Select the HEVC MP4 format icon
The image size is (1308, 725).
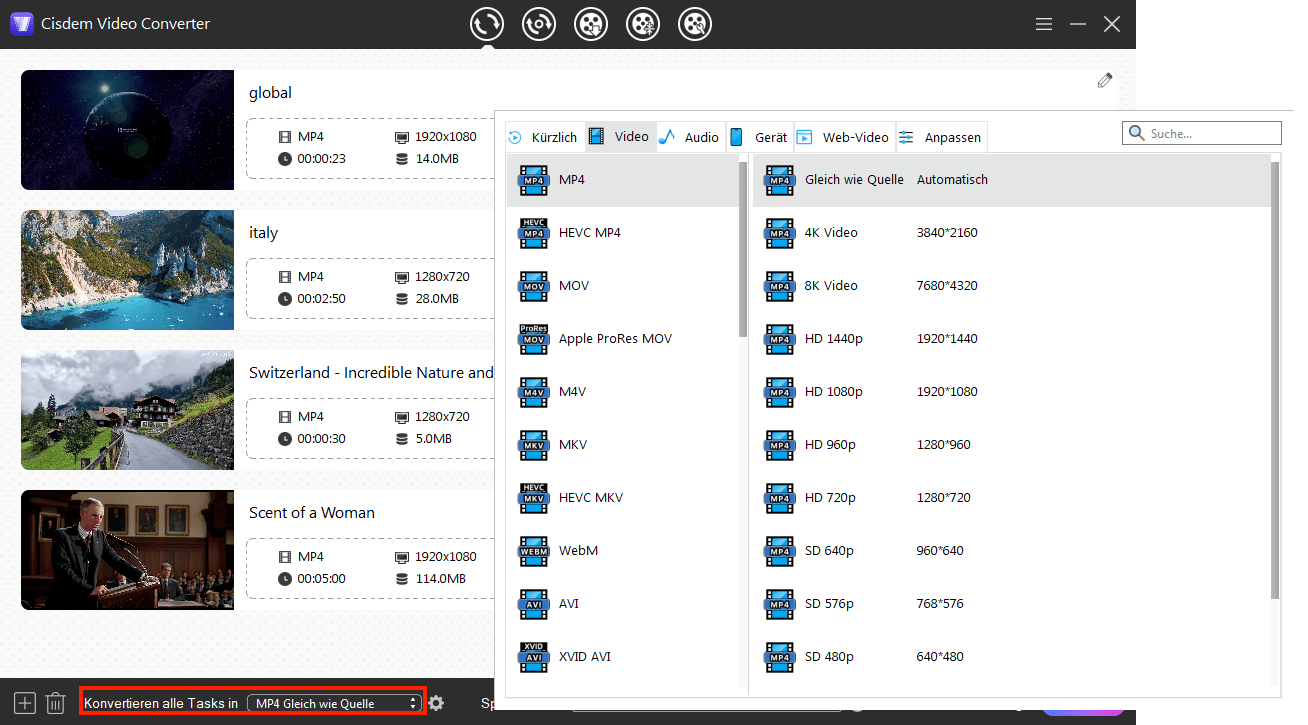[x=534, y=233]
